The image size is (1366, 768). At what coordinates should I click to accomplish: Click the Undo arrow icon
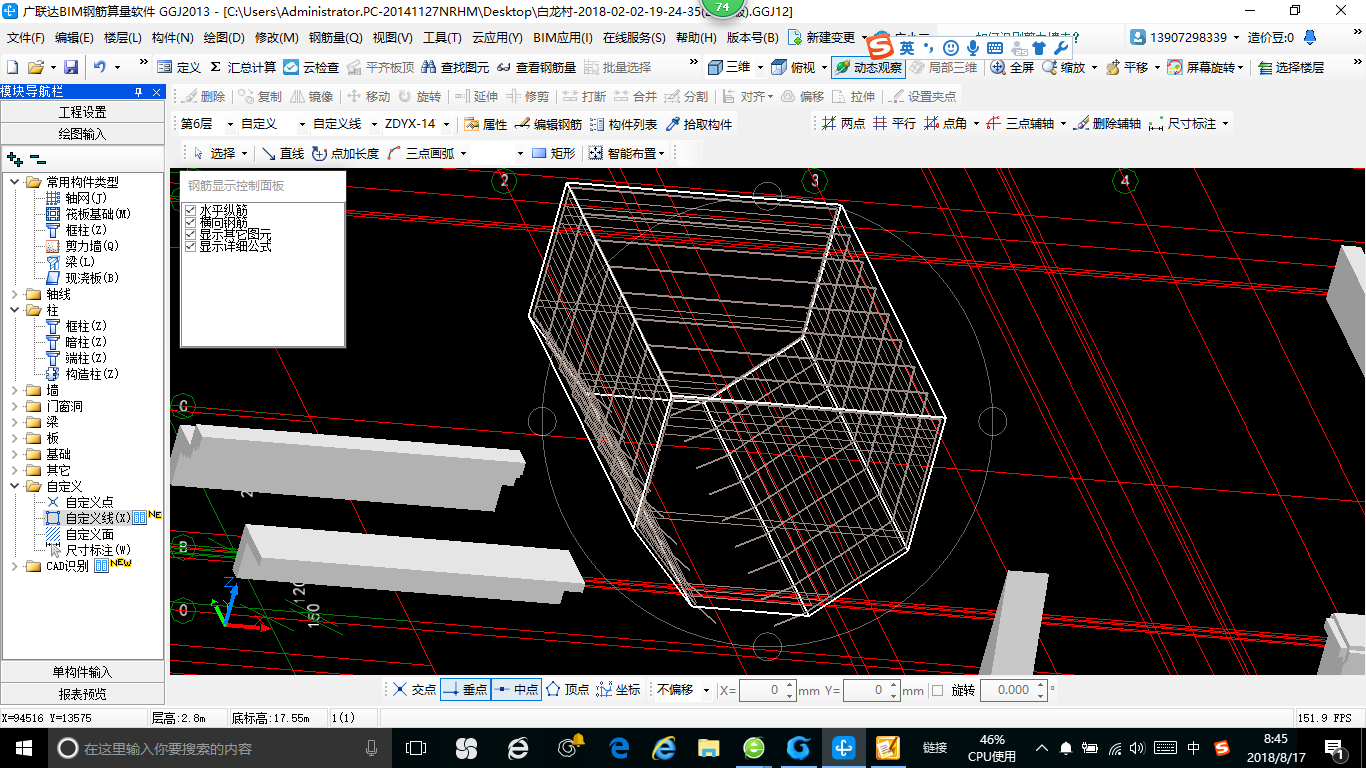pyautogui.click(x=100, y=67)
